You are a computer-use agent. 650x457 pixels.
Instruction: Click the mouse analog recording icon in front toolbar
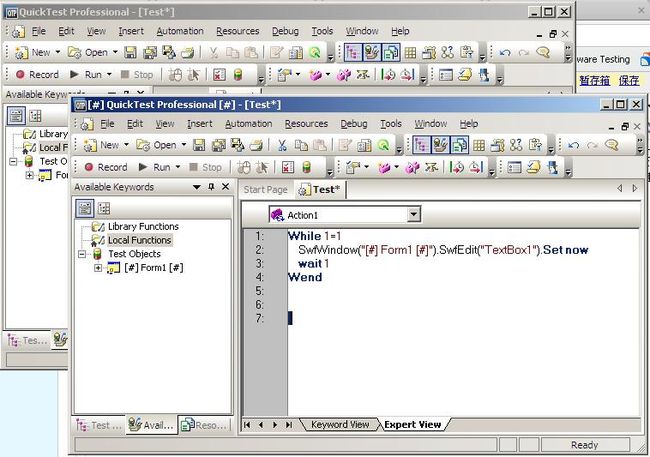243,167
